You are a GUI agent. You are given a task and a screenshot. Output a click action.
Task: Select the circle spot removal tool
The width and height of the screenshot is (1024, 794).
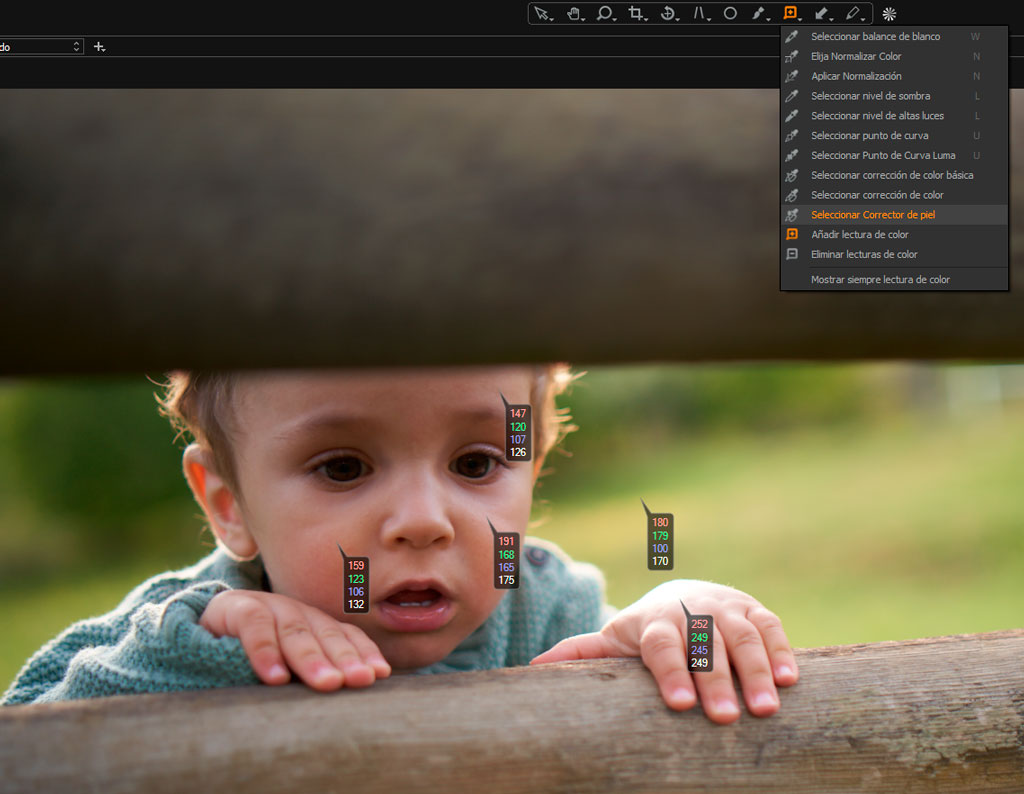click(x=730, y=14)
